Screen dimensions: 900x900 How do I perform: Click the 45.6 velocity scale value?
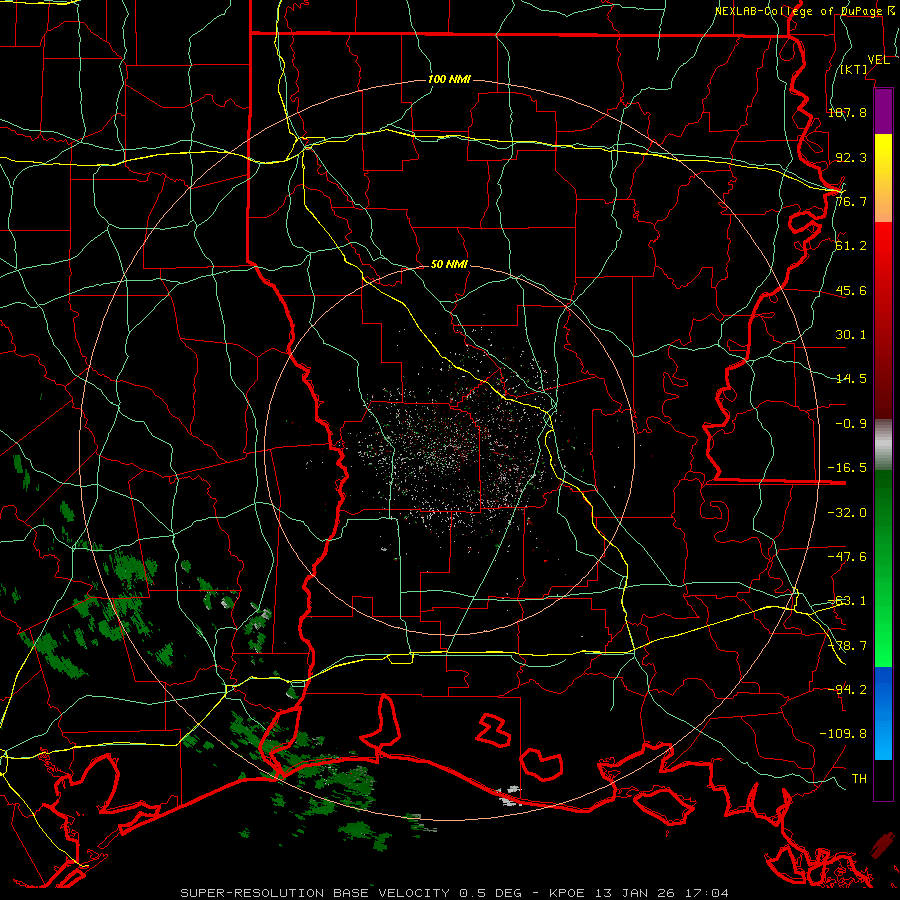pyautogui.click(x=851, y=290)
